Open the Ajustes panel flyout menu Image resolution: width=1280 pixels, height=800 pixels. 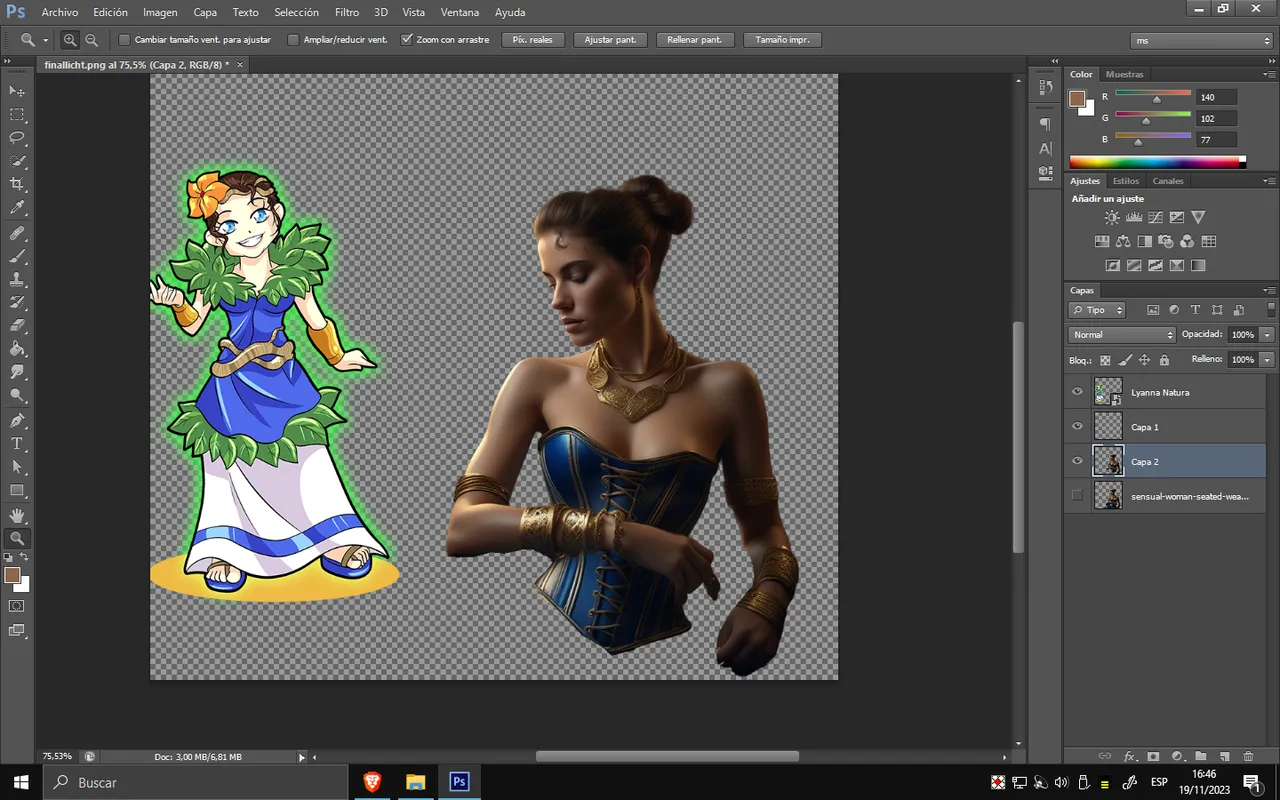click(1270, 181)
